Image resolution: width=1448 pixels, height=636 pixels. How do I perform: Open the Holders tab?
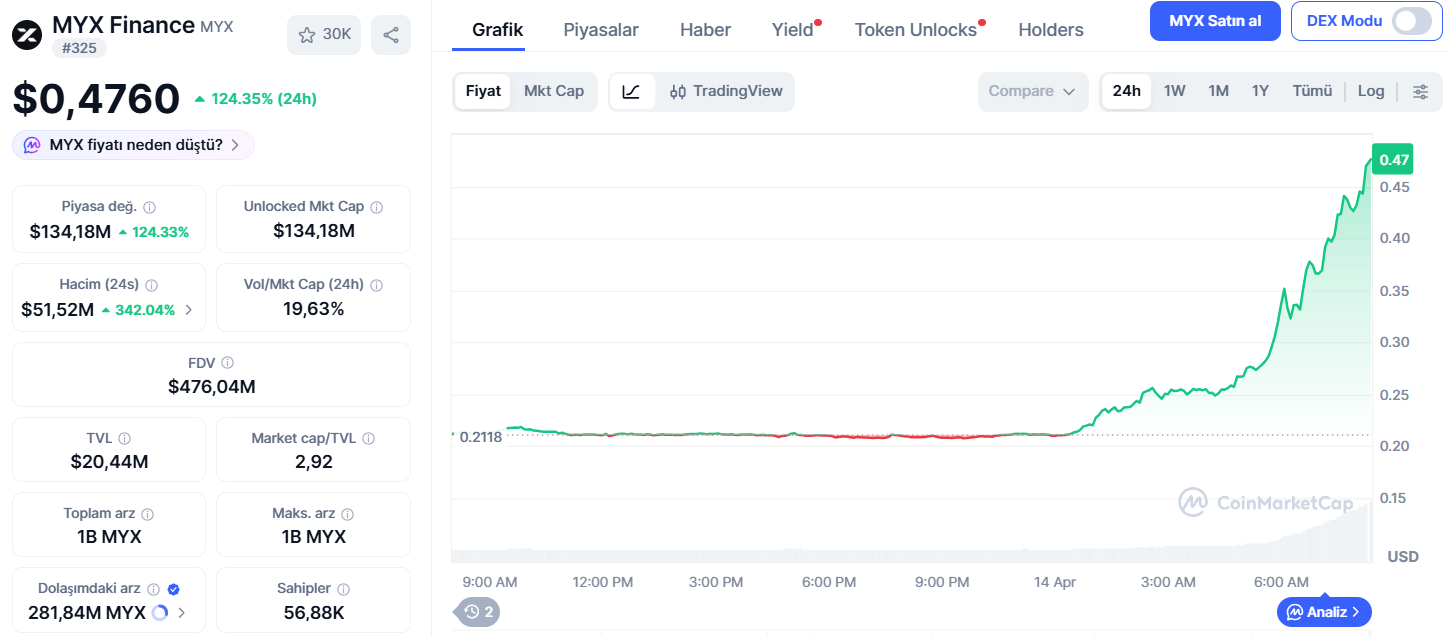pos(1051,30)
